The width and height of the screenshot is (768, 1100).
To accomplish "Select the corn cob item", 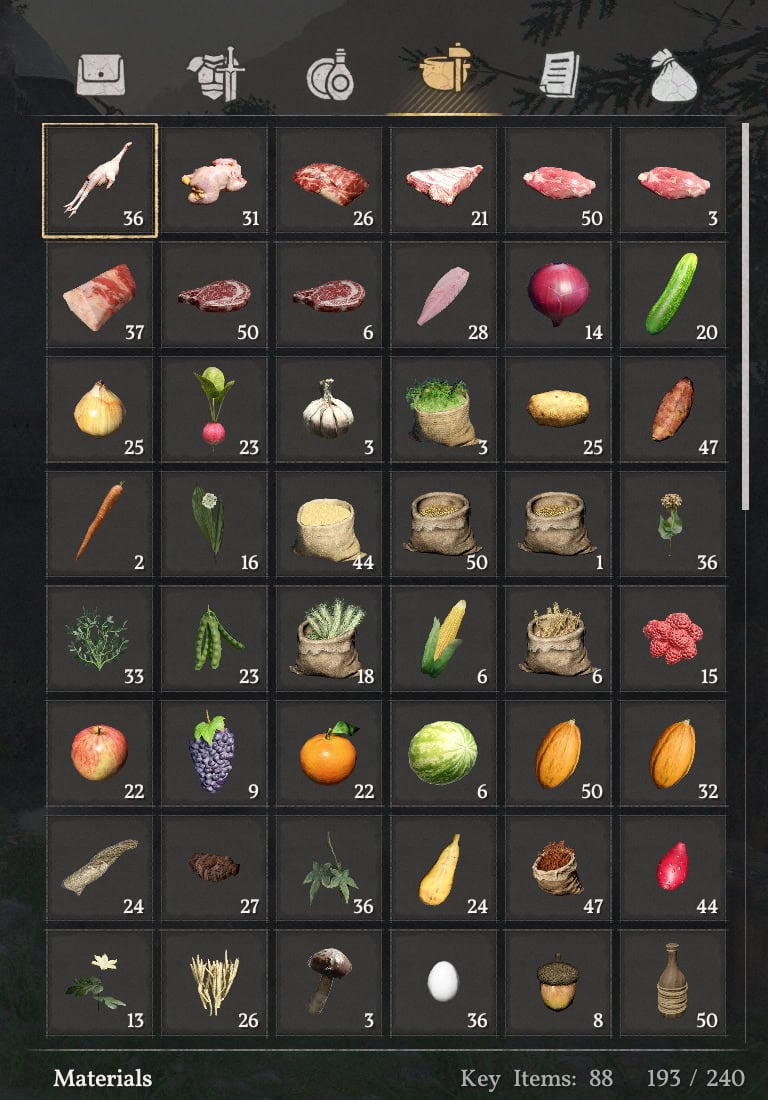I will click(444, 638).
